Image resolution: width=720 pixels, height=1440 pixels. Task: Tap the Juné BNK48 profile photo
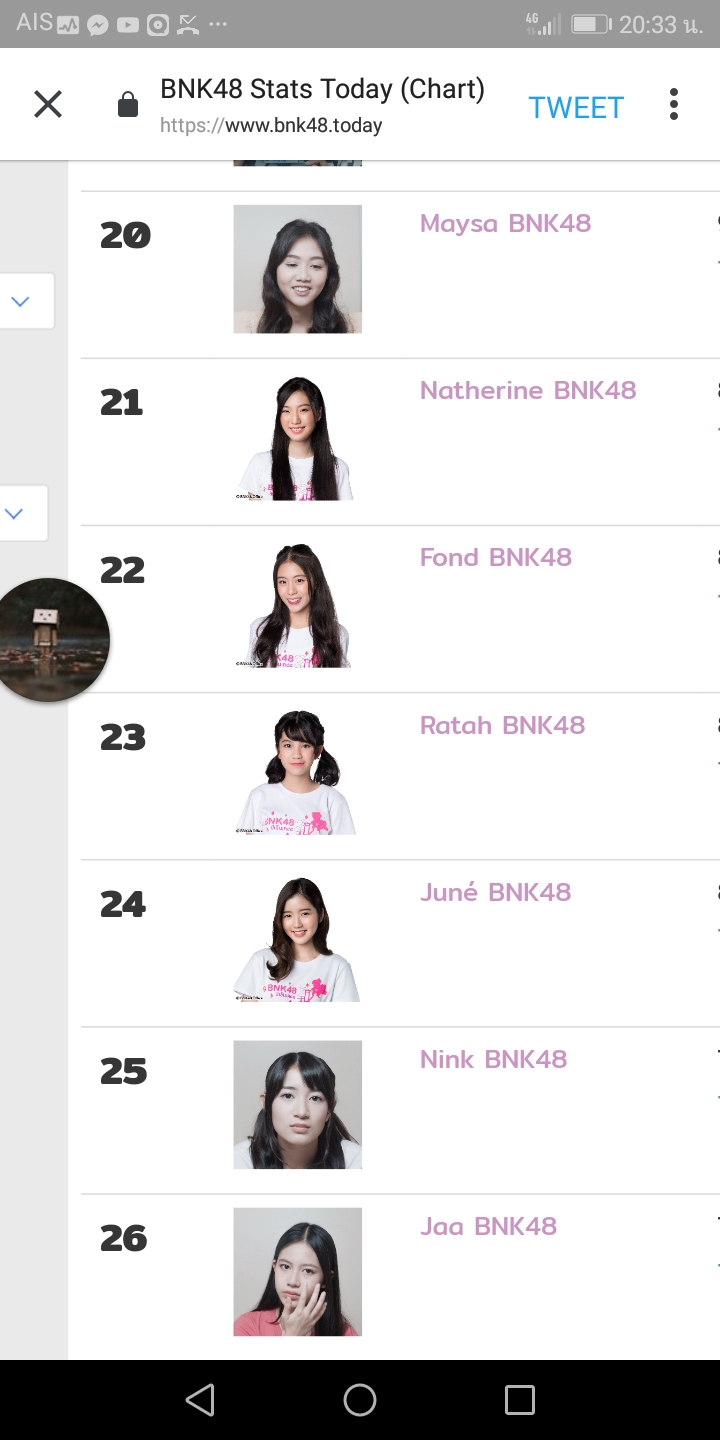pos(297,939)
